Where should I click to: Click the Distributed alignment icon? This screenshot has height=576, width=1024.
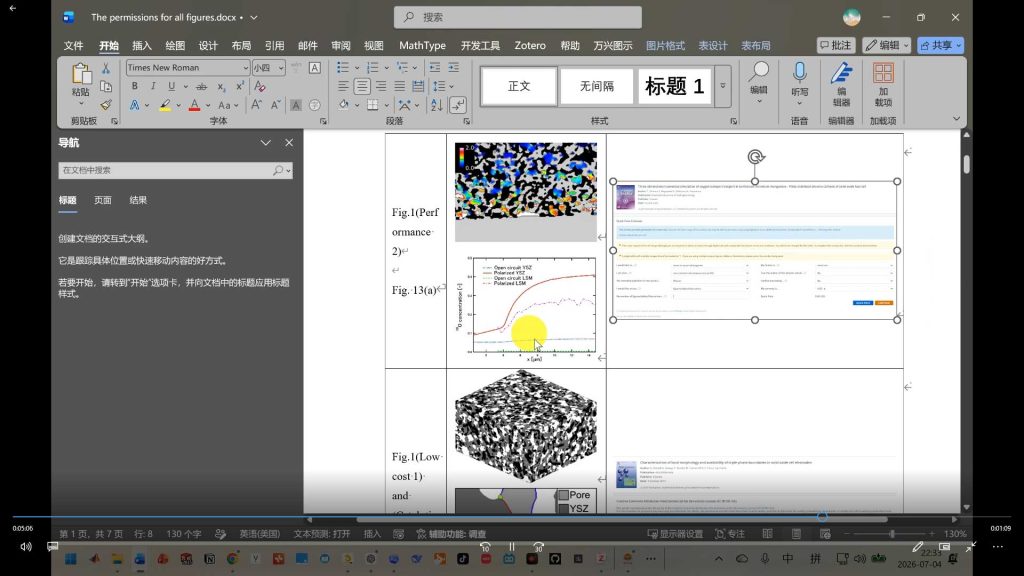pos(418,86)
